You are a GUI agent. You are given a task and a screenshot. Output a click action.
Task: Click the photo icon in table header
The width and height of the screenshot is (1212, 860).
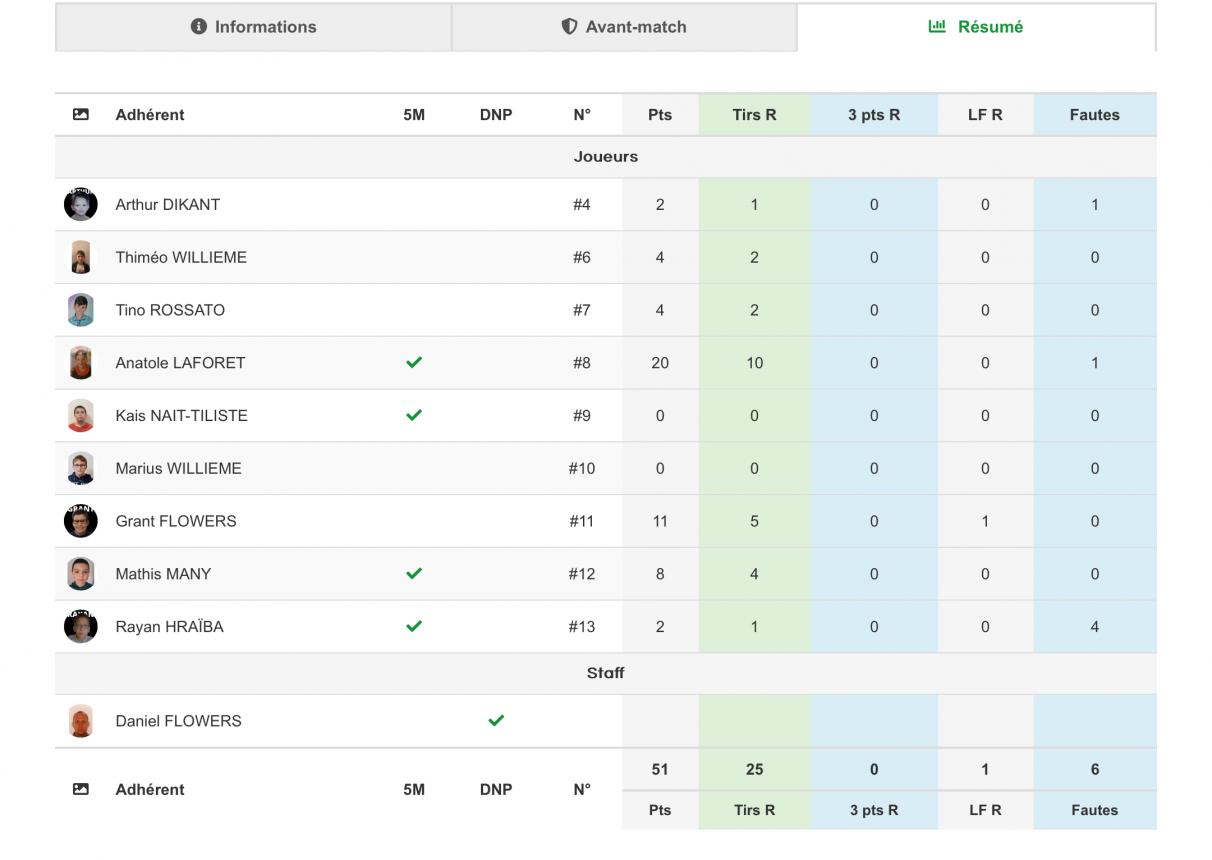(x=81, y=115)
